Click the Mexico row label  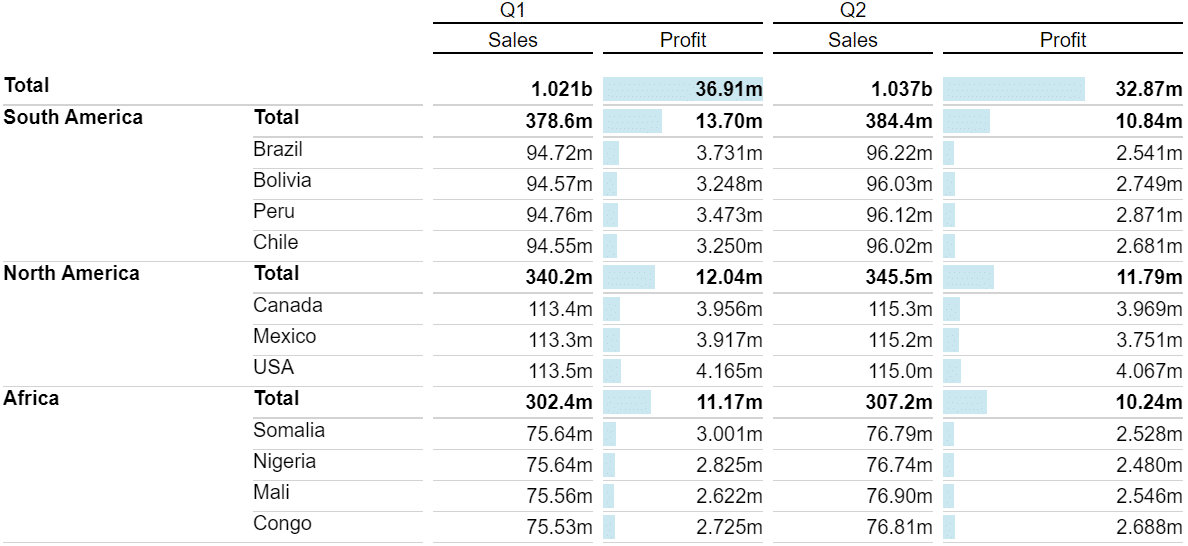[285, 335]
